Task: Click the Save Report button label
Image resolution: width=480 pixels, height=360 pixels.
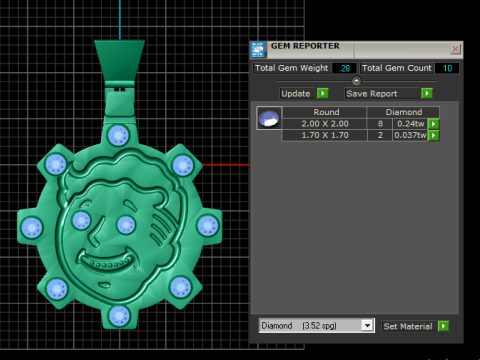Action: click(x=382, y=94)
